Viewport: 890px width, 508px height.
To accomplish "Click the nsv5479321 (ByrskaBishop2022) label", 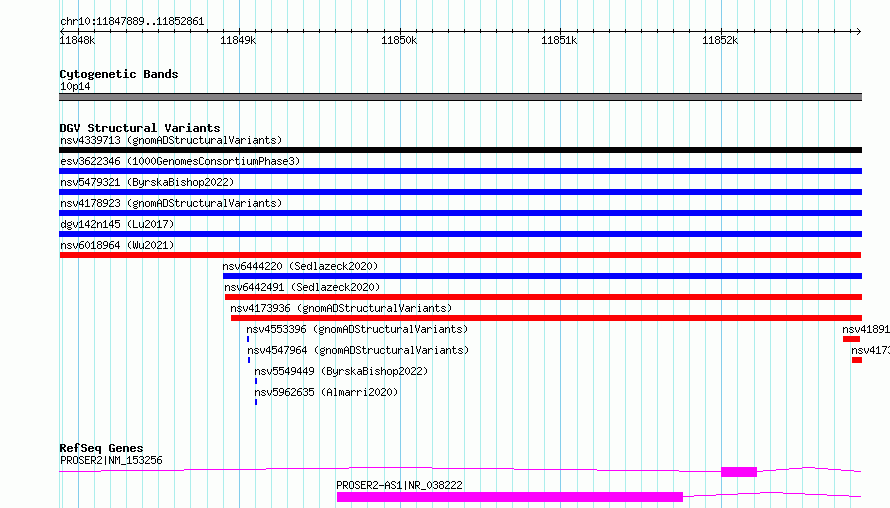I will coord(147,182).
